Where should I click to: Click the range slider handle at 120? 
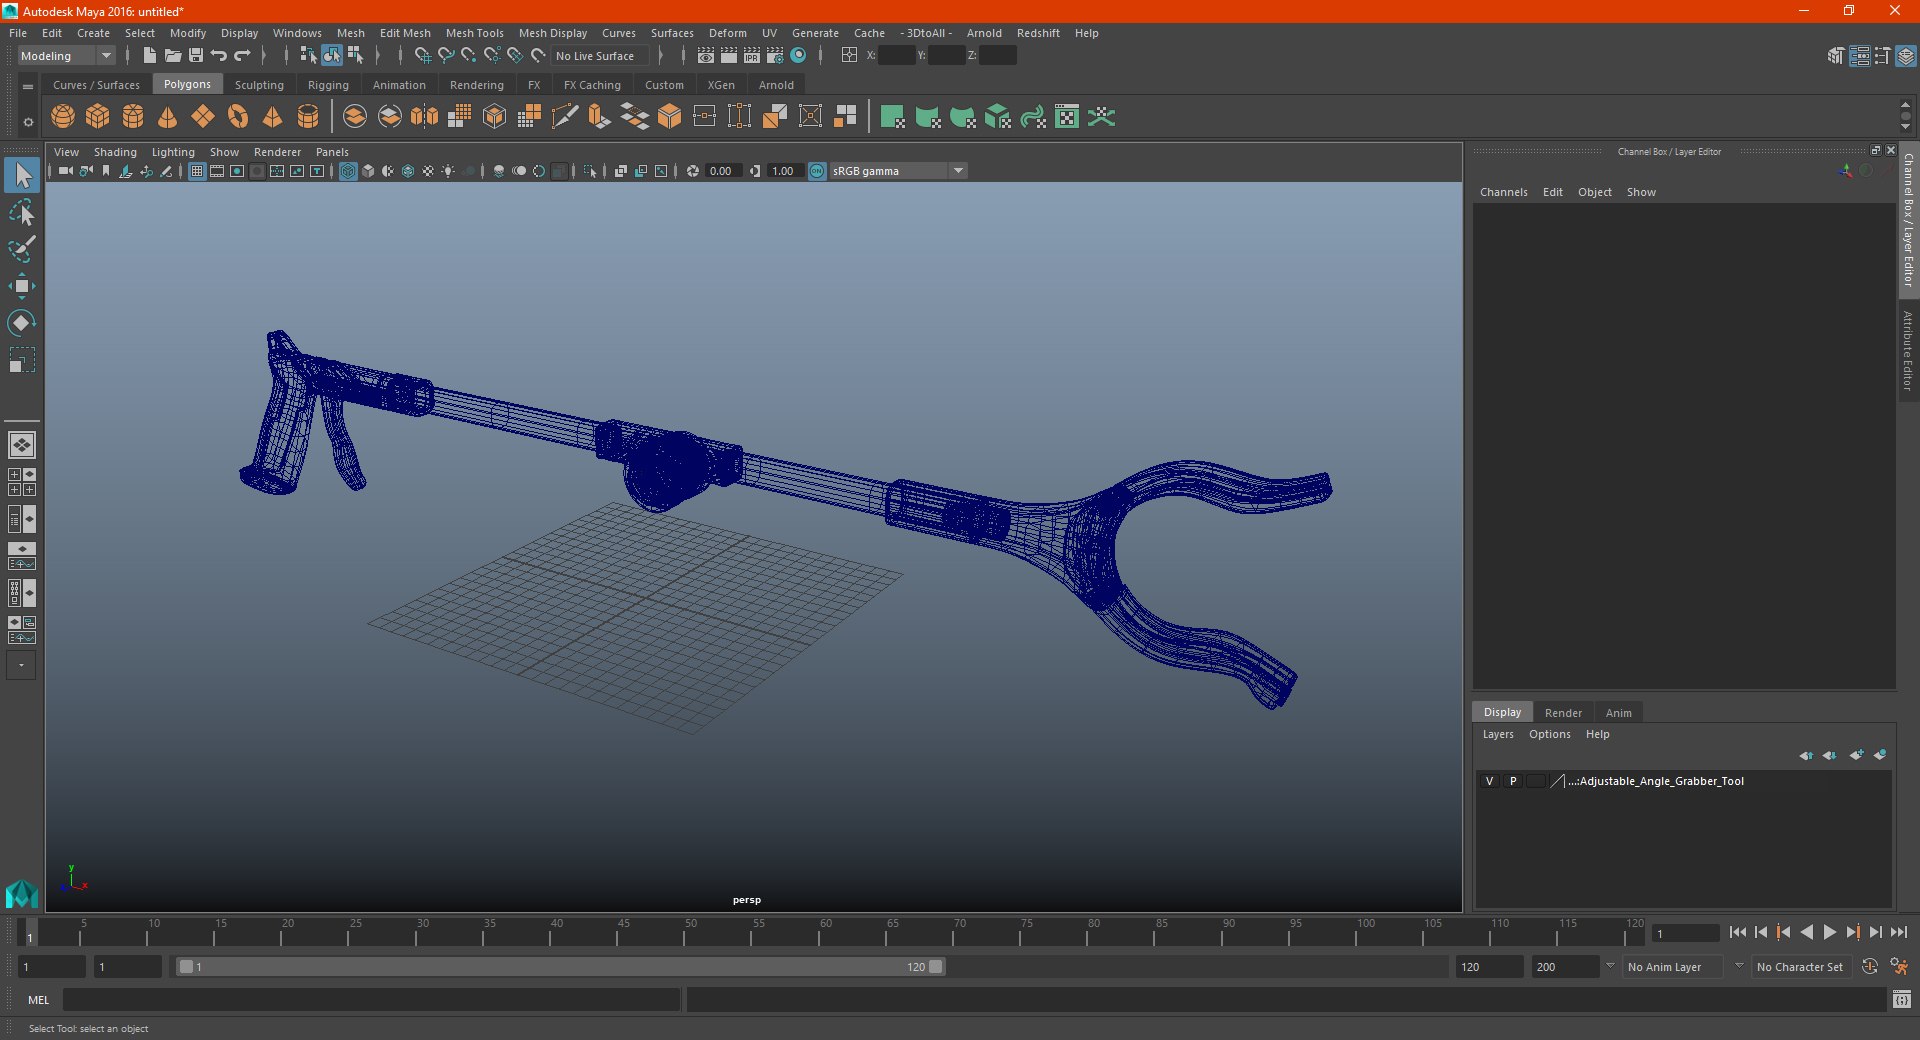[936, 967]
